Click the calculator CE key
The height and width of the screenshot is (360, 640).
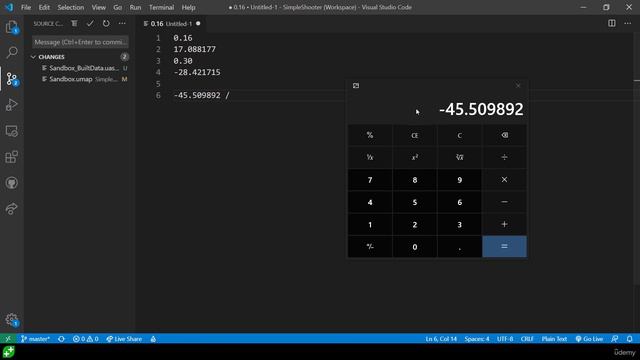[415, 135]
